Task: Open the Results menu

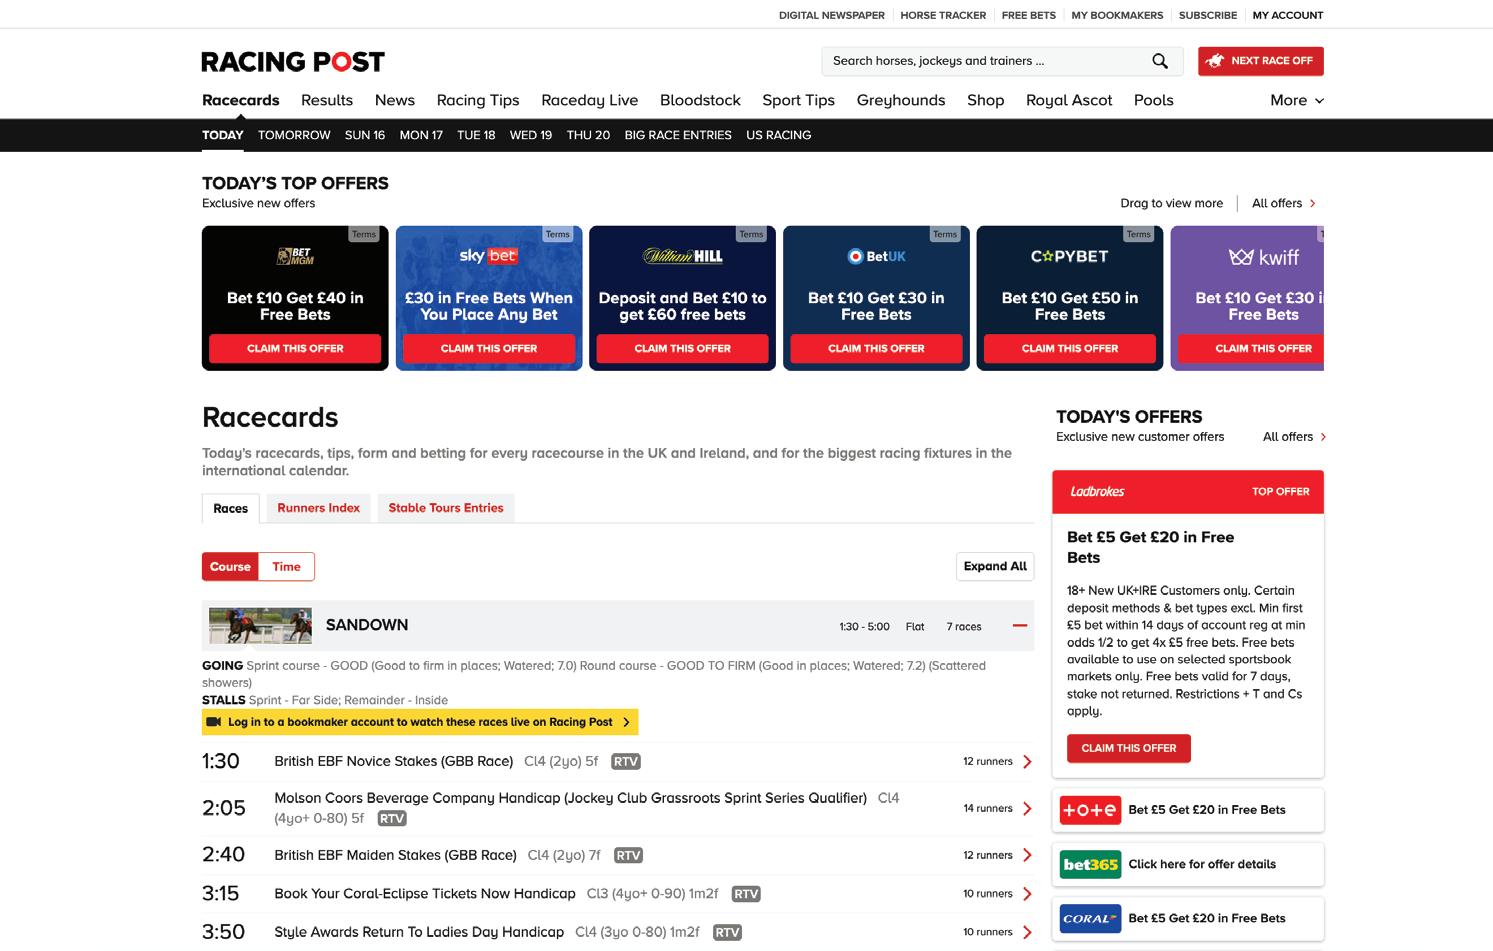Action: click(x=327, y=100)
